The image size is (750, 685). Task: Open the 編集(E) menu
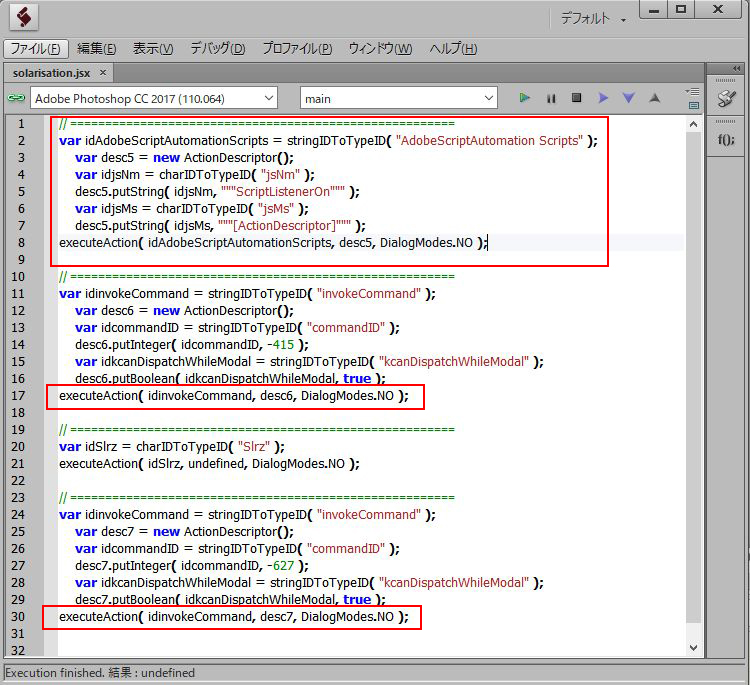point(97,48)
